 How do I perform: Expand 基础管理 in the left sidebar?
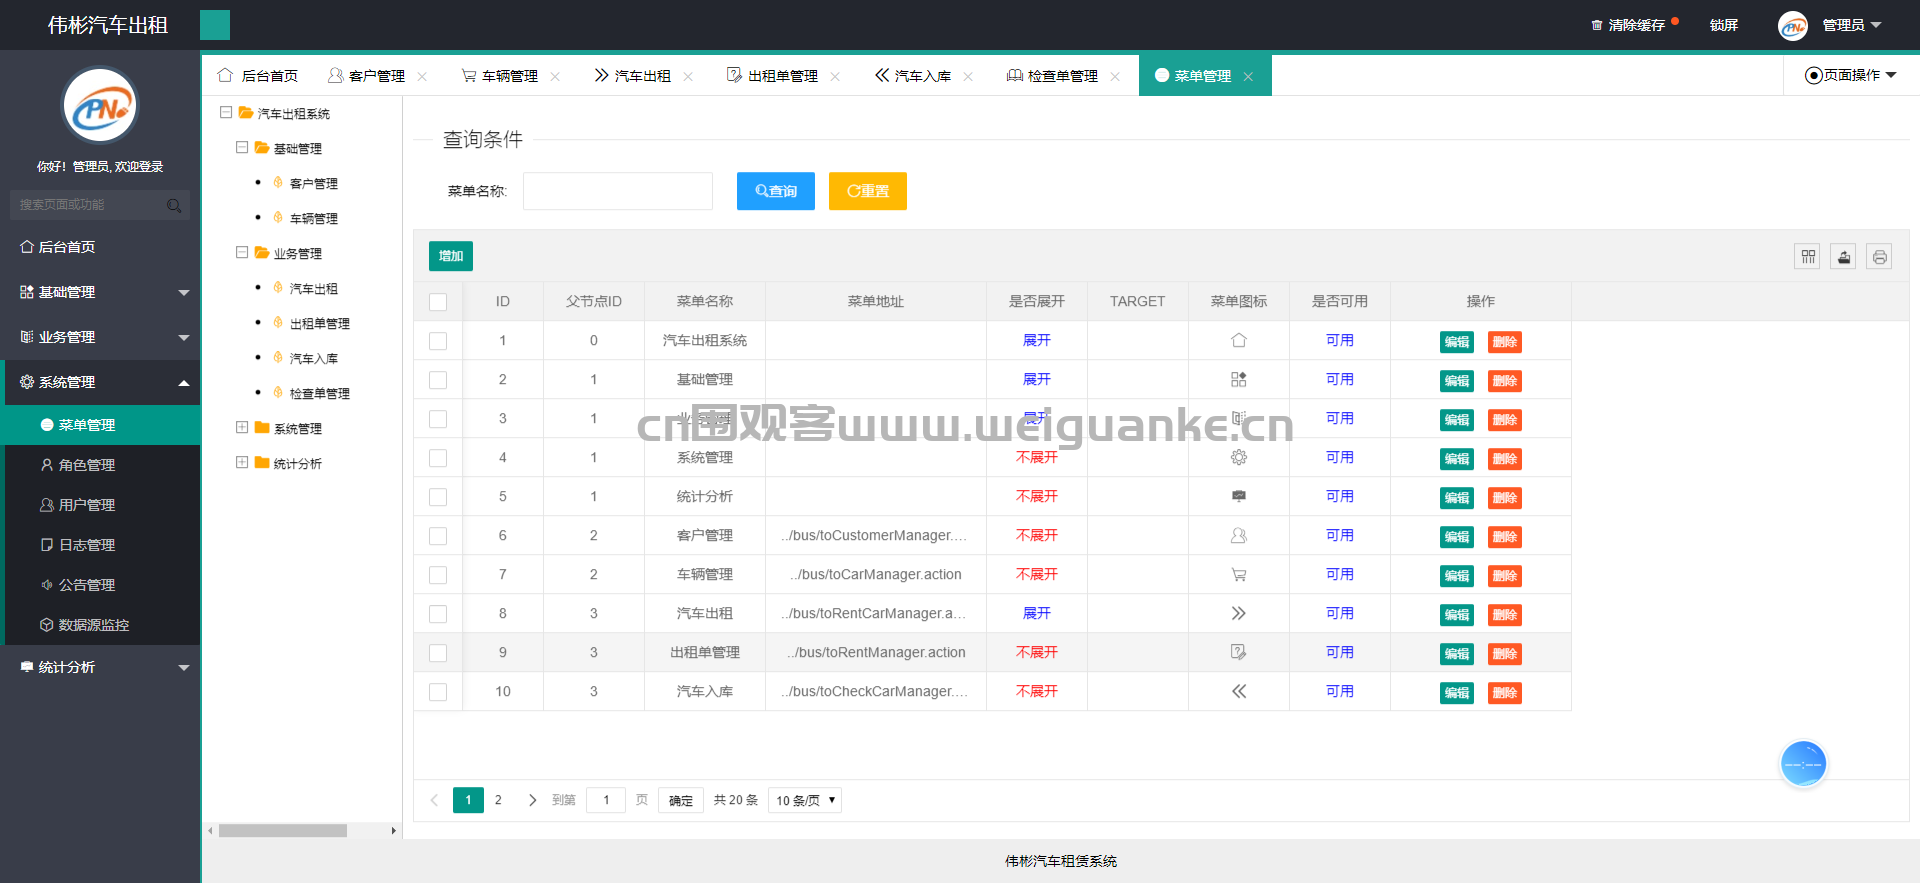pyautogui.click(x=100, y=292)
